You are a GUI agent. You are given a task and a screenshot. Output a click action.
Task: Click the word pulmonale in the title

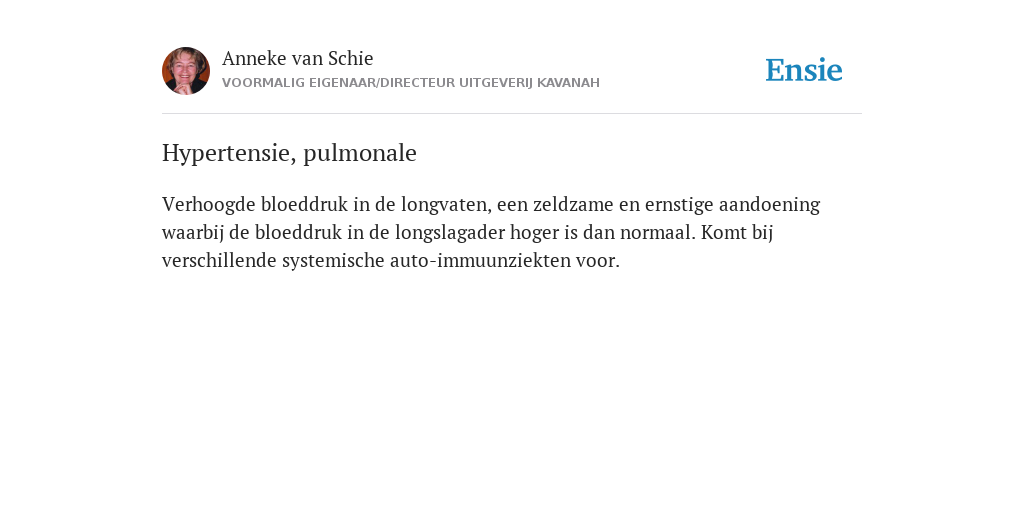[x=360, y=153]
